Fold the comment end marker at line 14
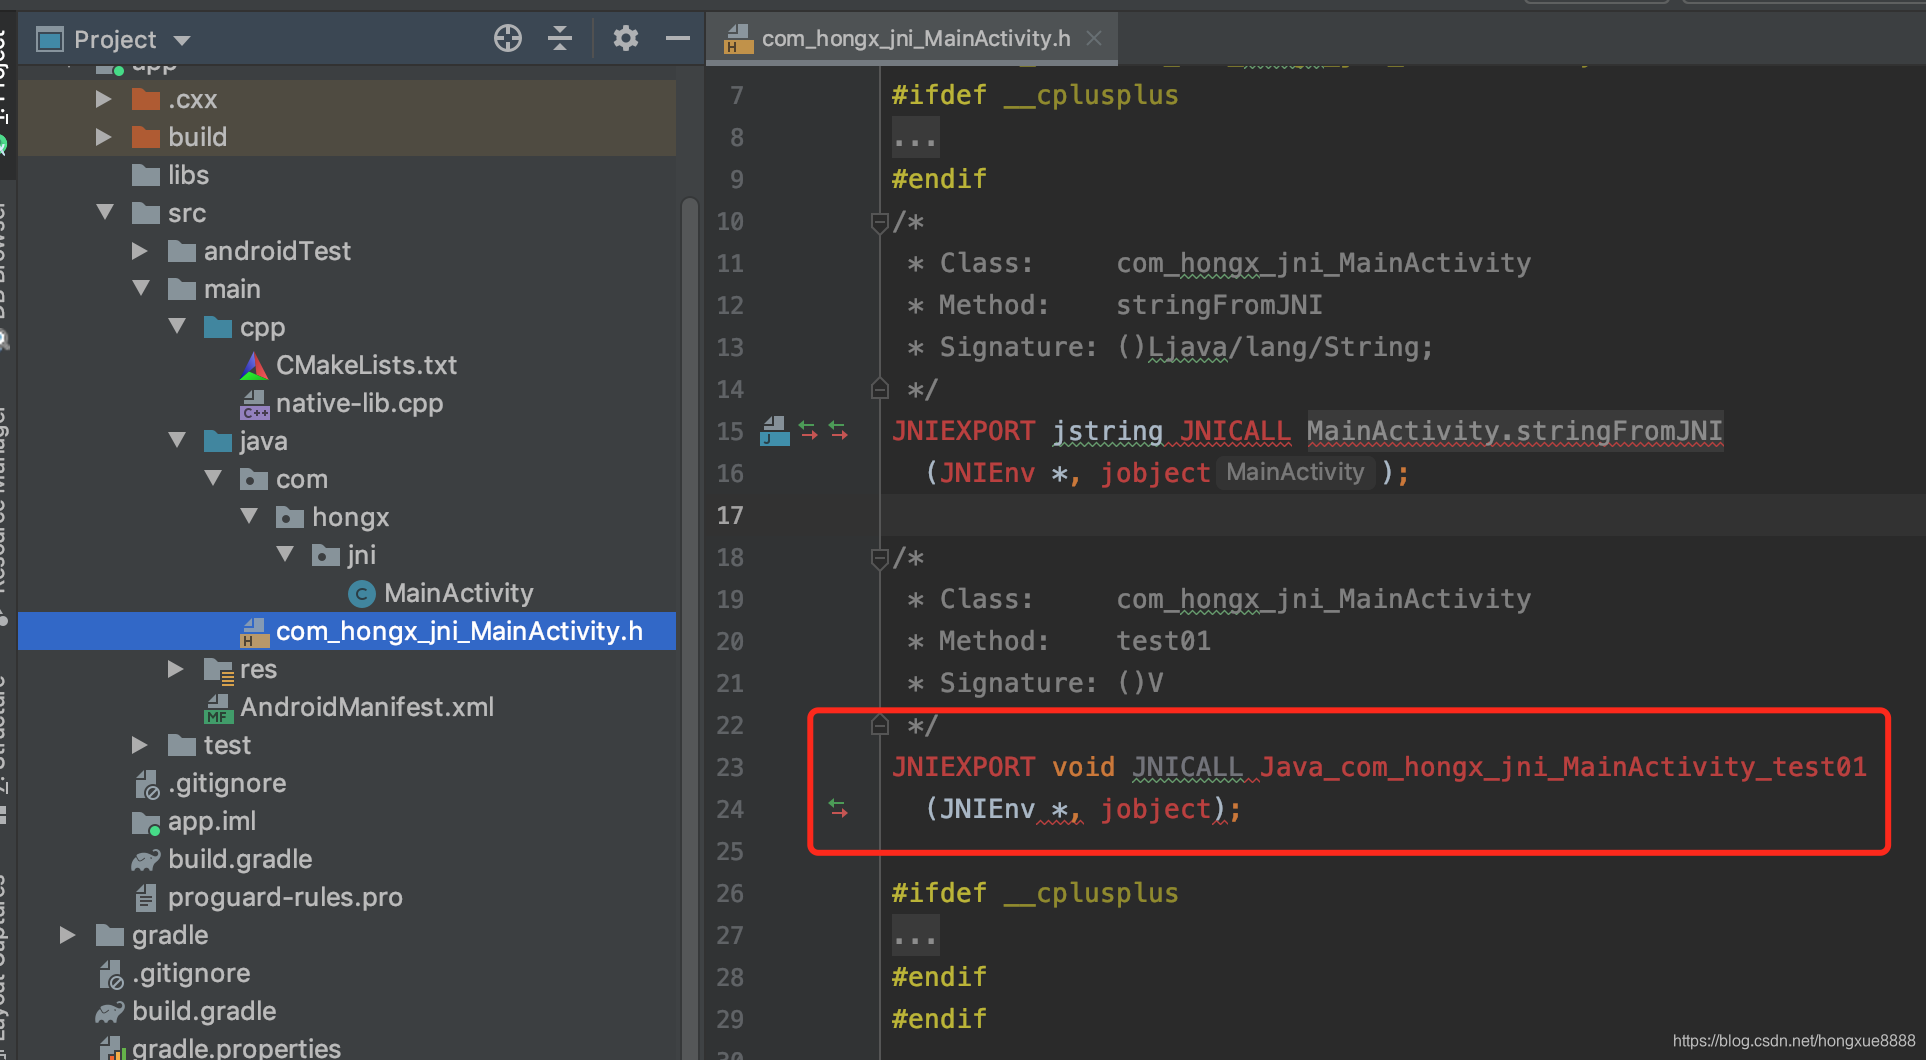This screenshot has width=1926, height=1060. tap(880, 389)
